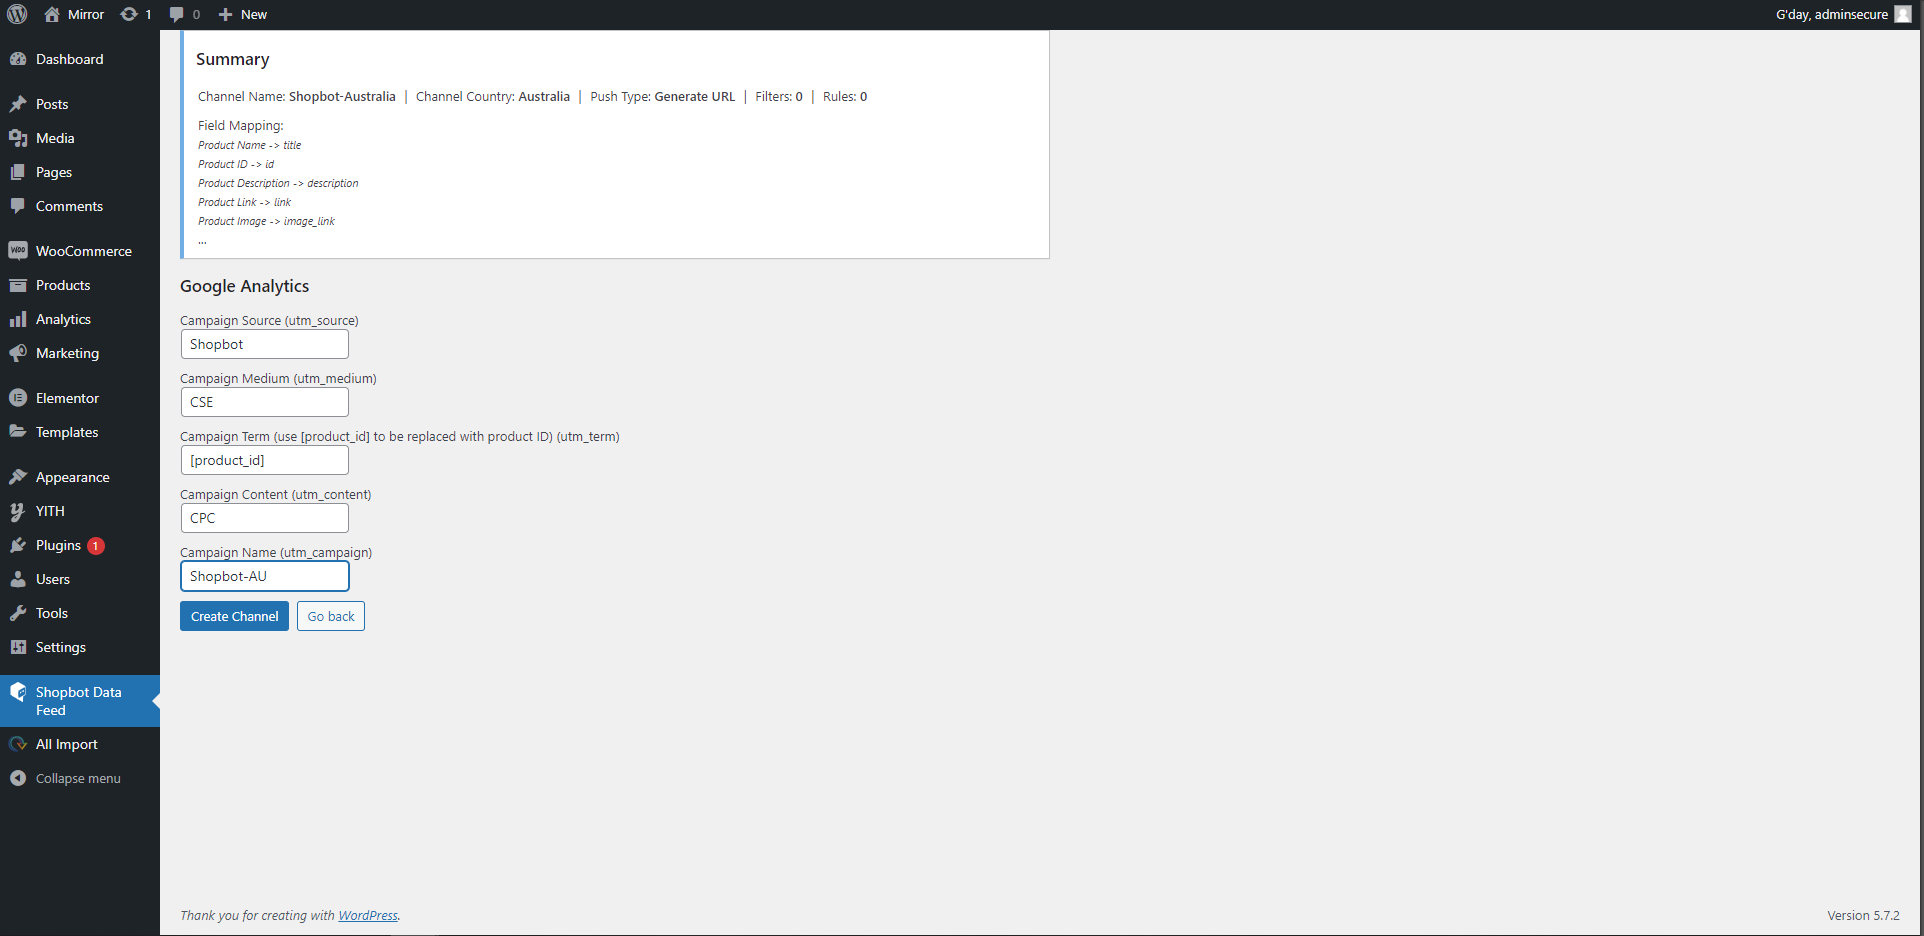Click the Plugins plug icon
The image size is (1924, 936).
[x=18, y=545]
